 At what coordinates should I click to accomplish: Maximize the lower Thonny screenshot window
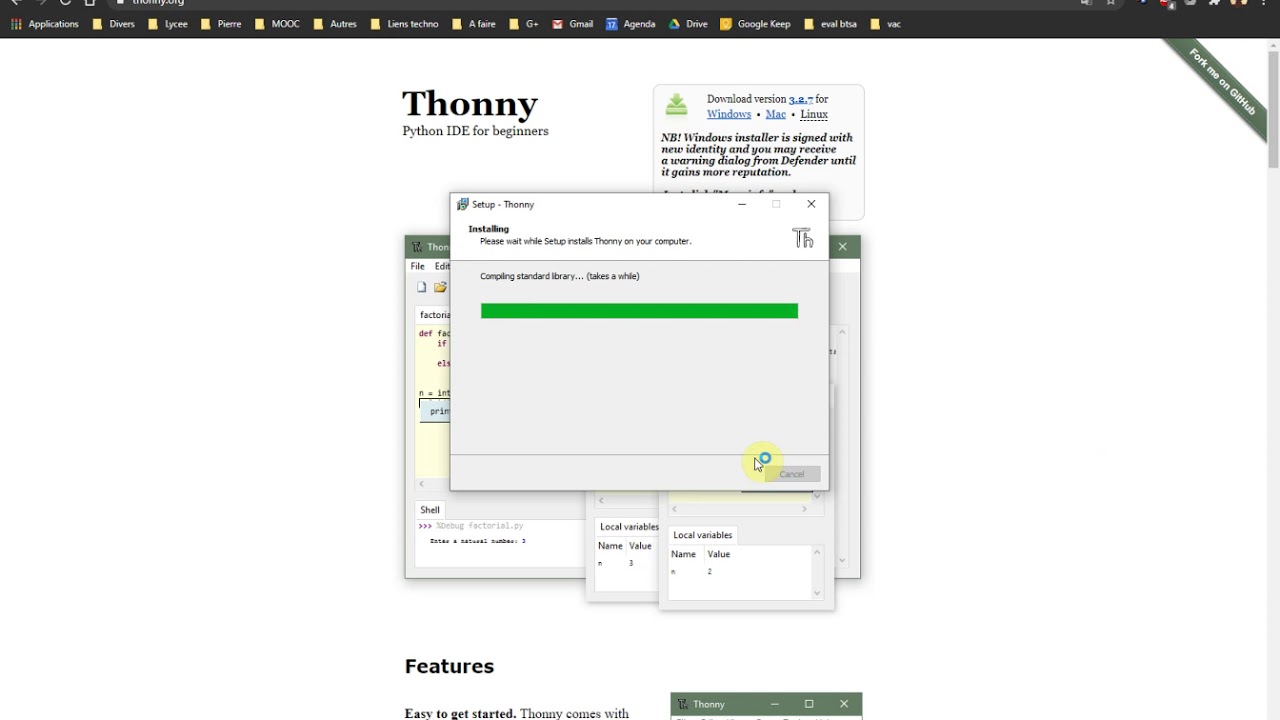coord(809,704)
